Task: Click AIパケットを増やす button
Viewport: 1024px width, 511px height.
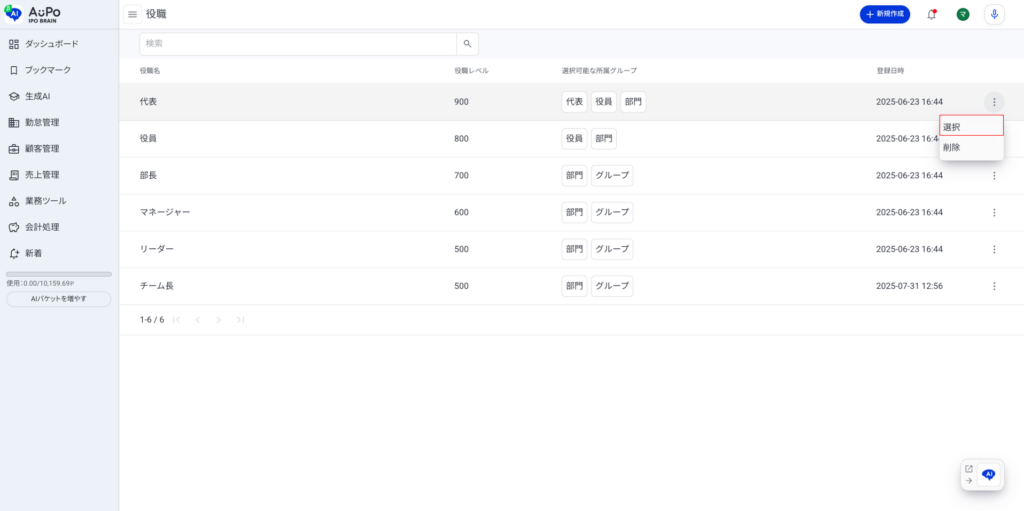Action: click(x=59, y=299)
